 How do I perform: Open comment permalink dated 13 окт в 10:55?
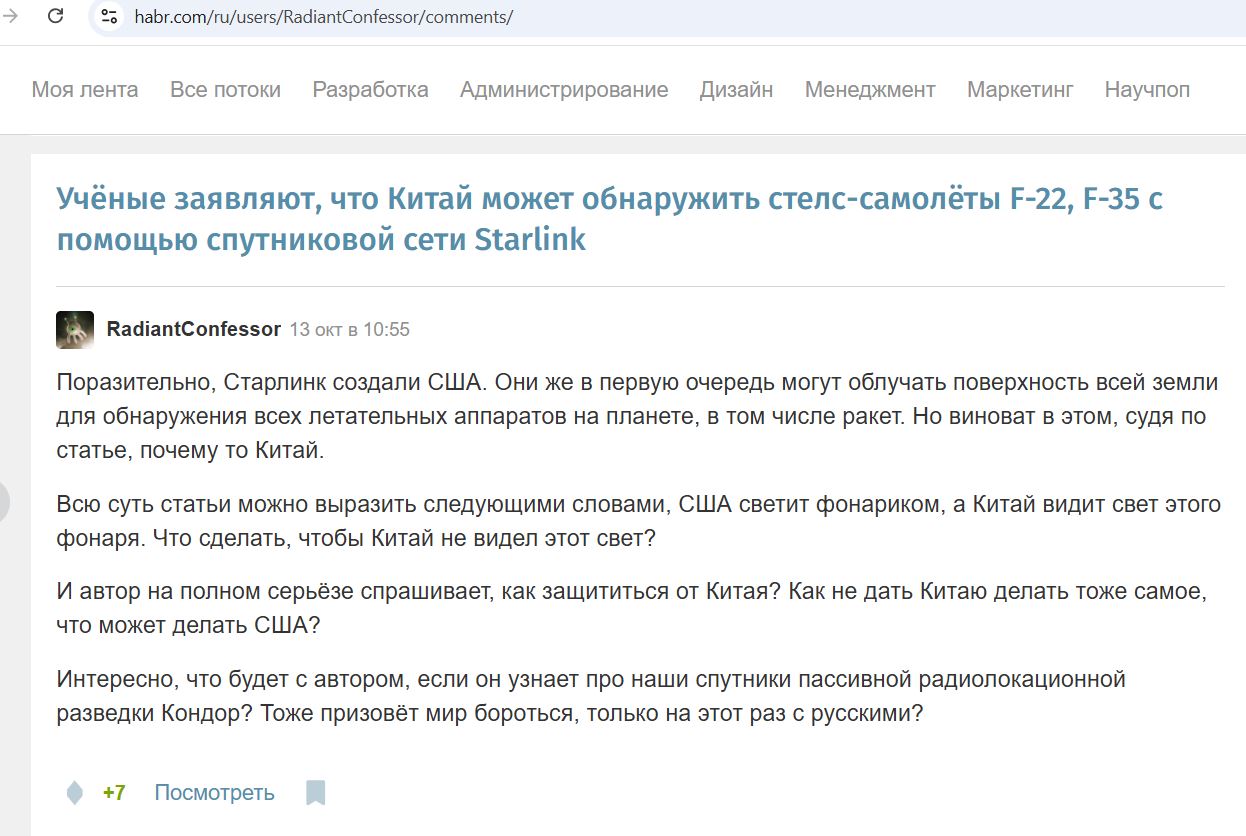(x=350, y=329)
